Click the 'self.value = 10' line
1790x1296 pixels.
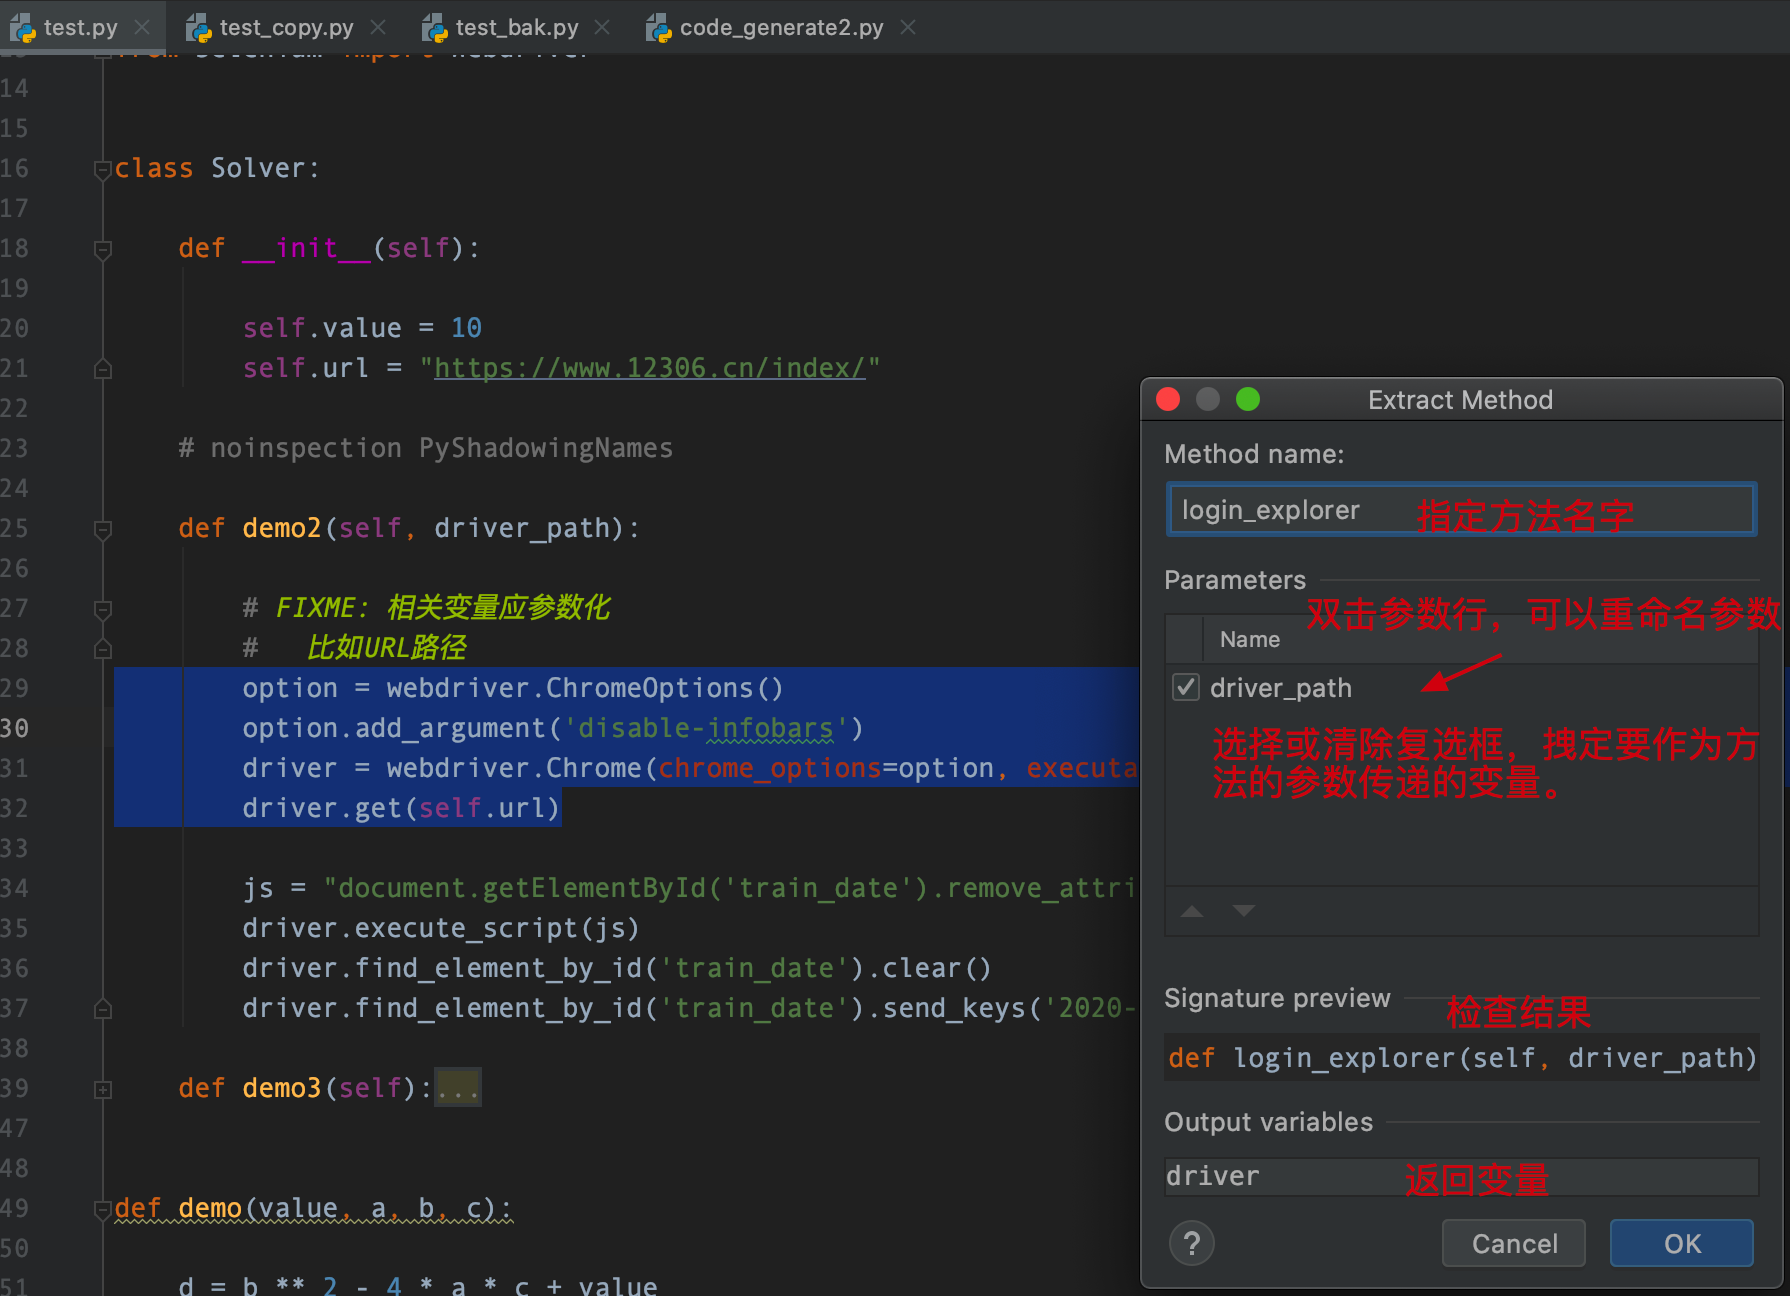362,328
